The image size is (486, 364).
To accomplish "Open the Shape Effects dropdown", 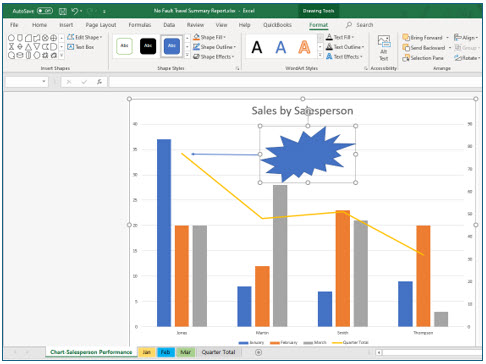I will click(x=213, y=57).
